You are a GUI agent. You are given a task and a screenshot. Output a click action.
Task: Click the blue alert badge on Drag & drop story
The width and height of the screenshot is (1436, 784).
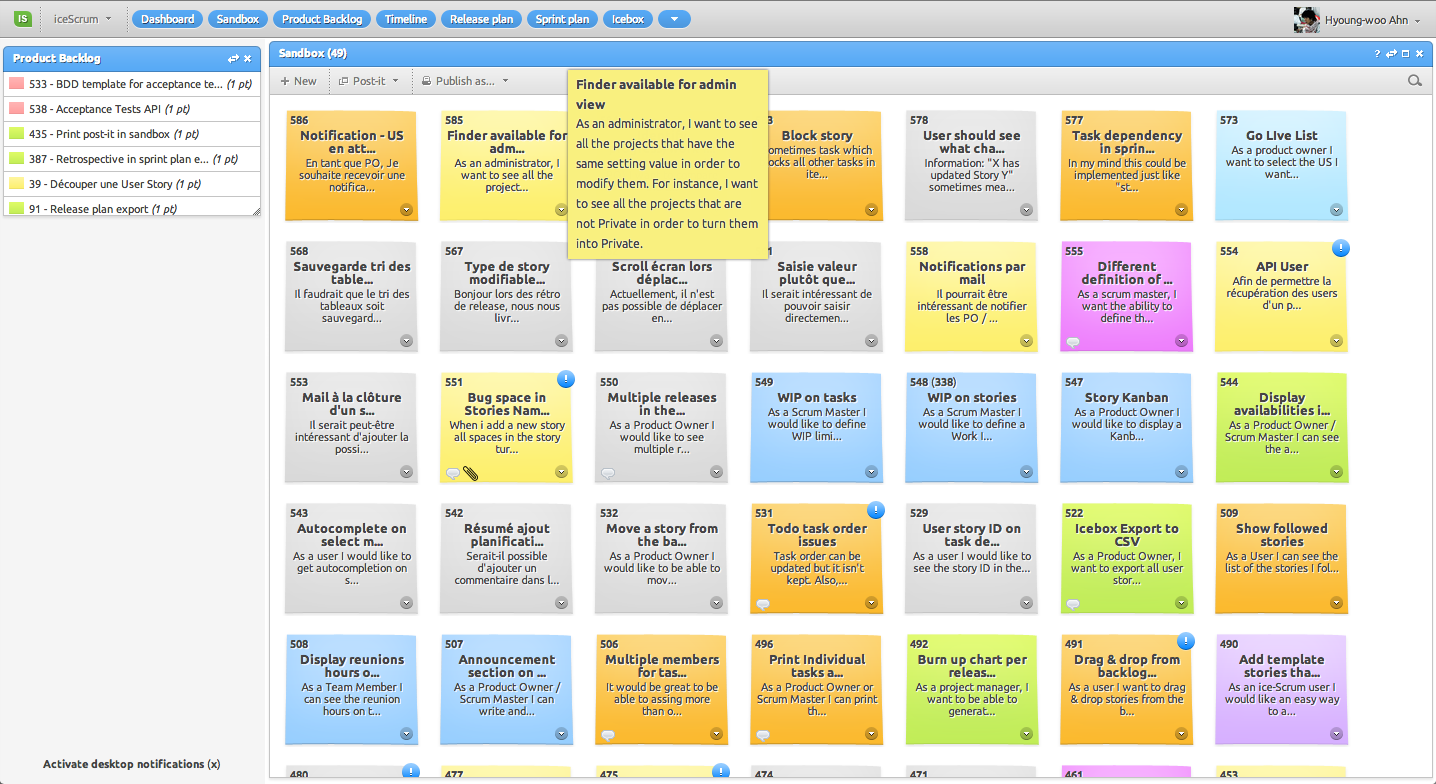tap(1185, 641)
